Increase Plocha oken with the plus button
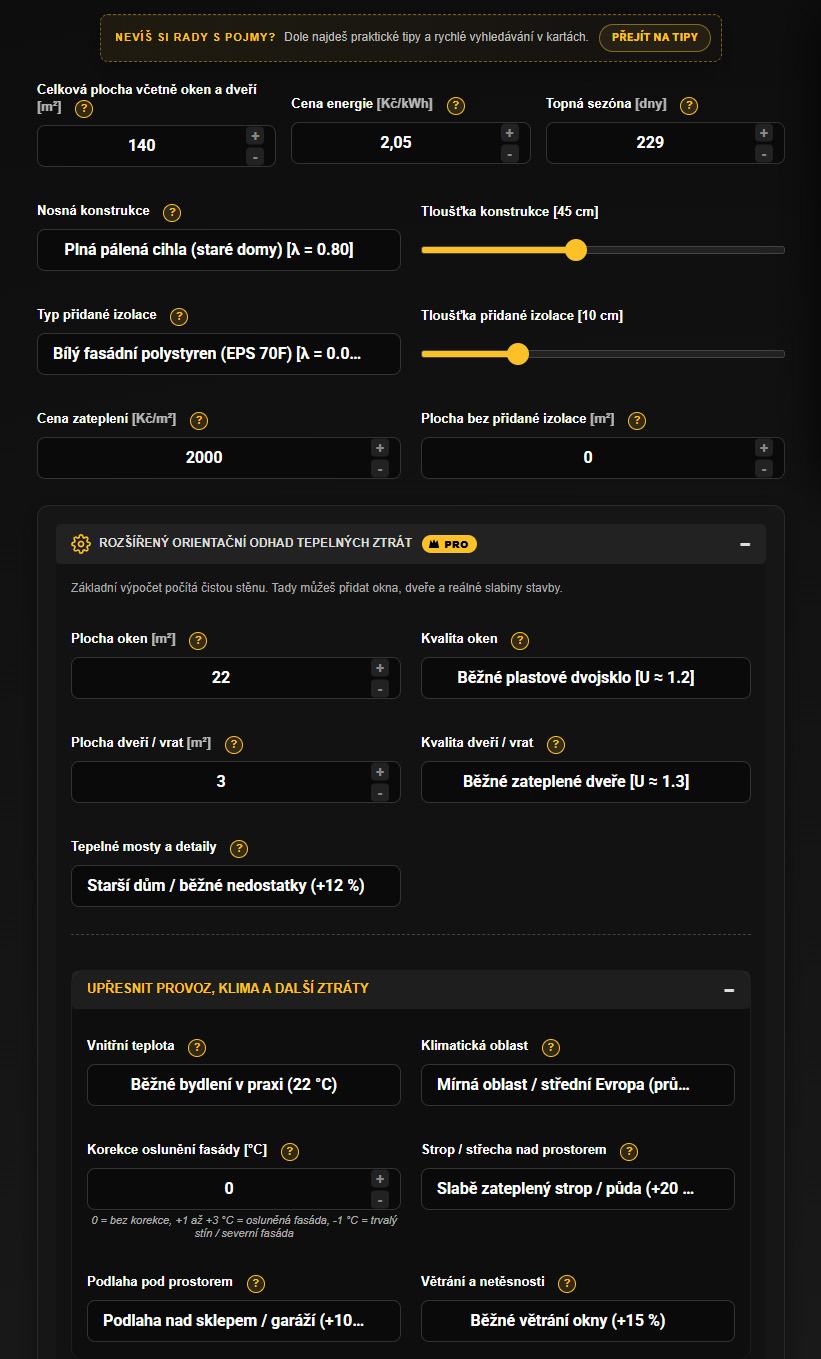The width and height of the screenshot is (821, 1359). point(380,668)
